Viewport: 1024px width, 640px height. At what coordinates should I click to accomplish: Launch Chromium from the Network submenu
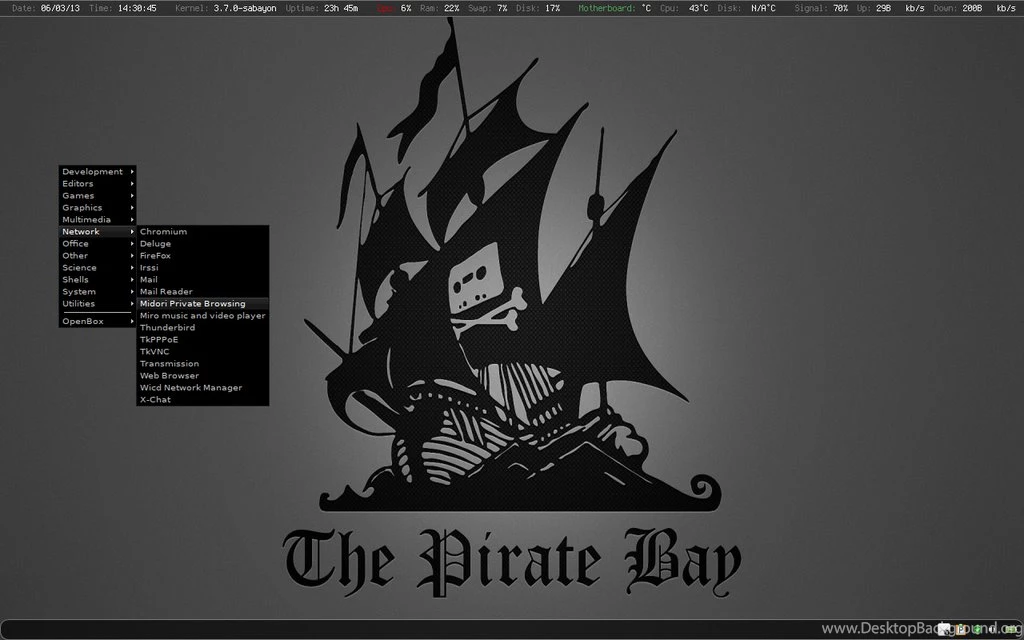point(163,231)
